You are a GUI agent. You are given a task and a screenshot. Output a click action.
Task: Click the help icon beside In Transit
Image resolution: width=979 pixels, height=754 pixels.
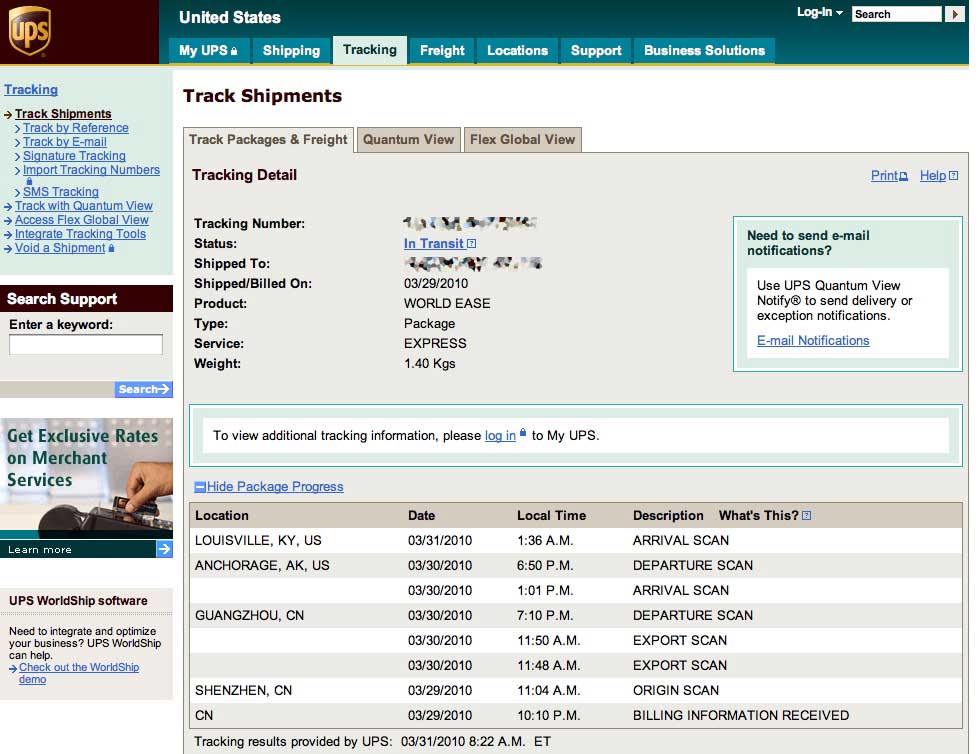pos(471,243)
